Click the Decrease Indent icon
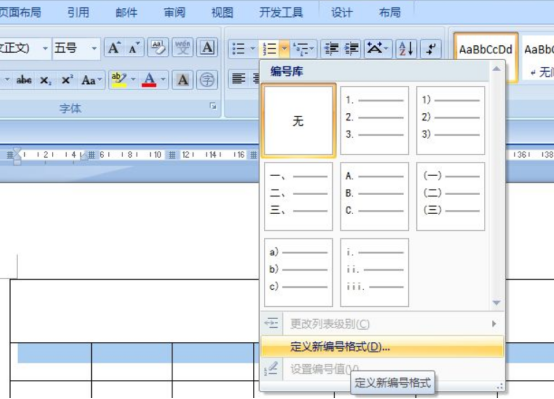Image resolution: width=554 pixels, height=399 pixels. point(331,48)
